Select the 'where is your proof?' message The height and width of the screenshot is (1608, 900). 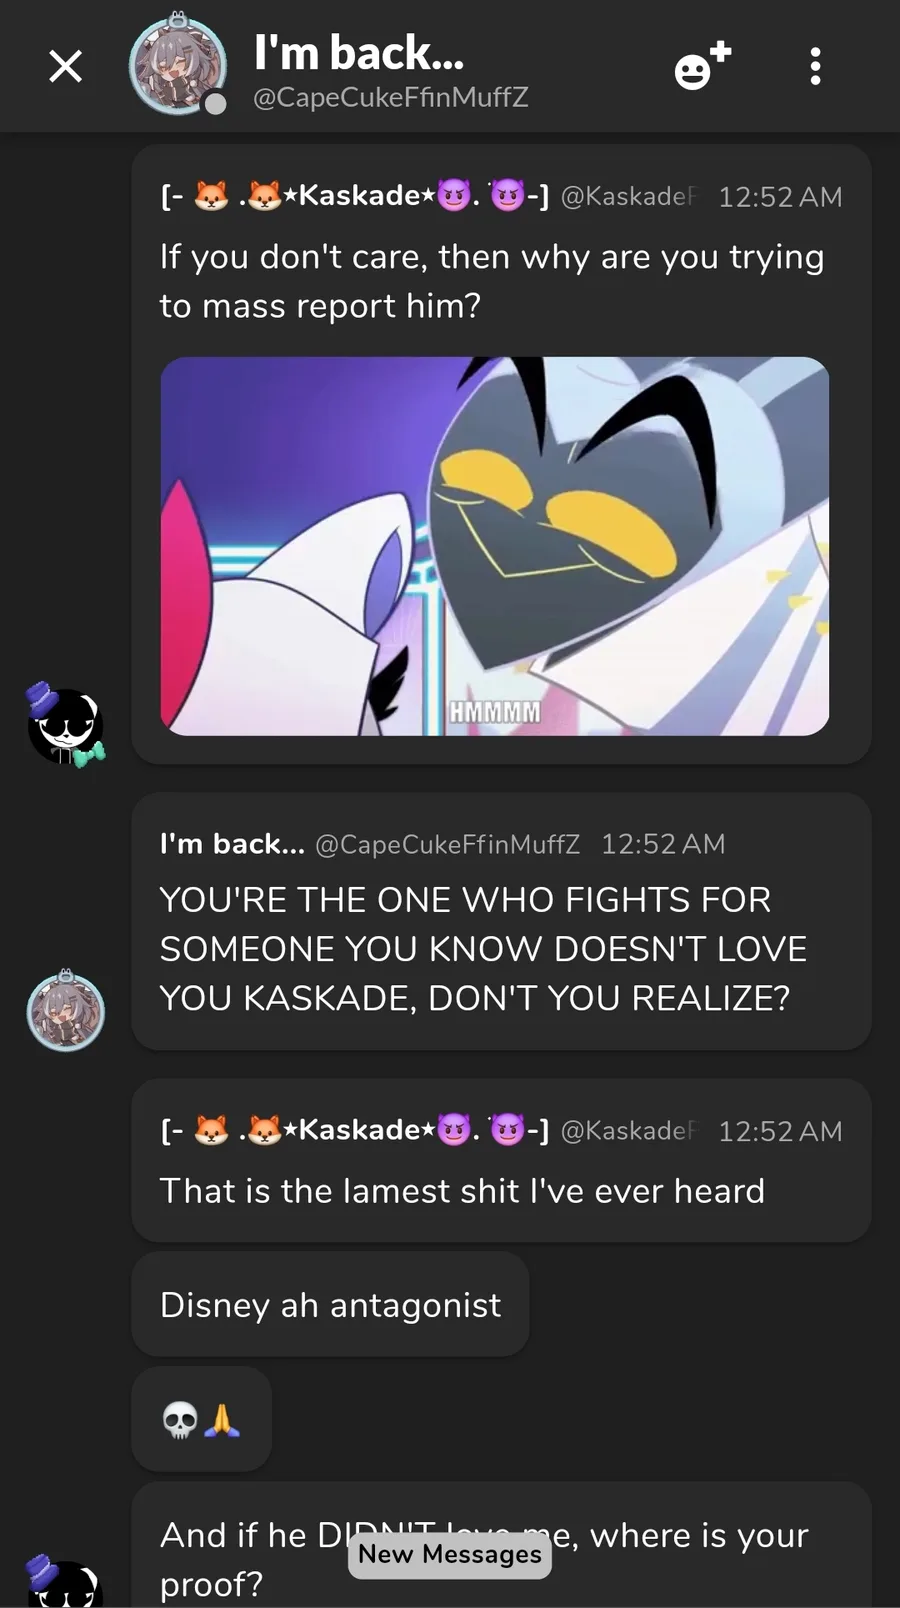click(484, 1558)
